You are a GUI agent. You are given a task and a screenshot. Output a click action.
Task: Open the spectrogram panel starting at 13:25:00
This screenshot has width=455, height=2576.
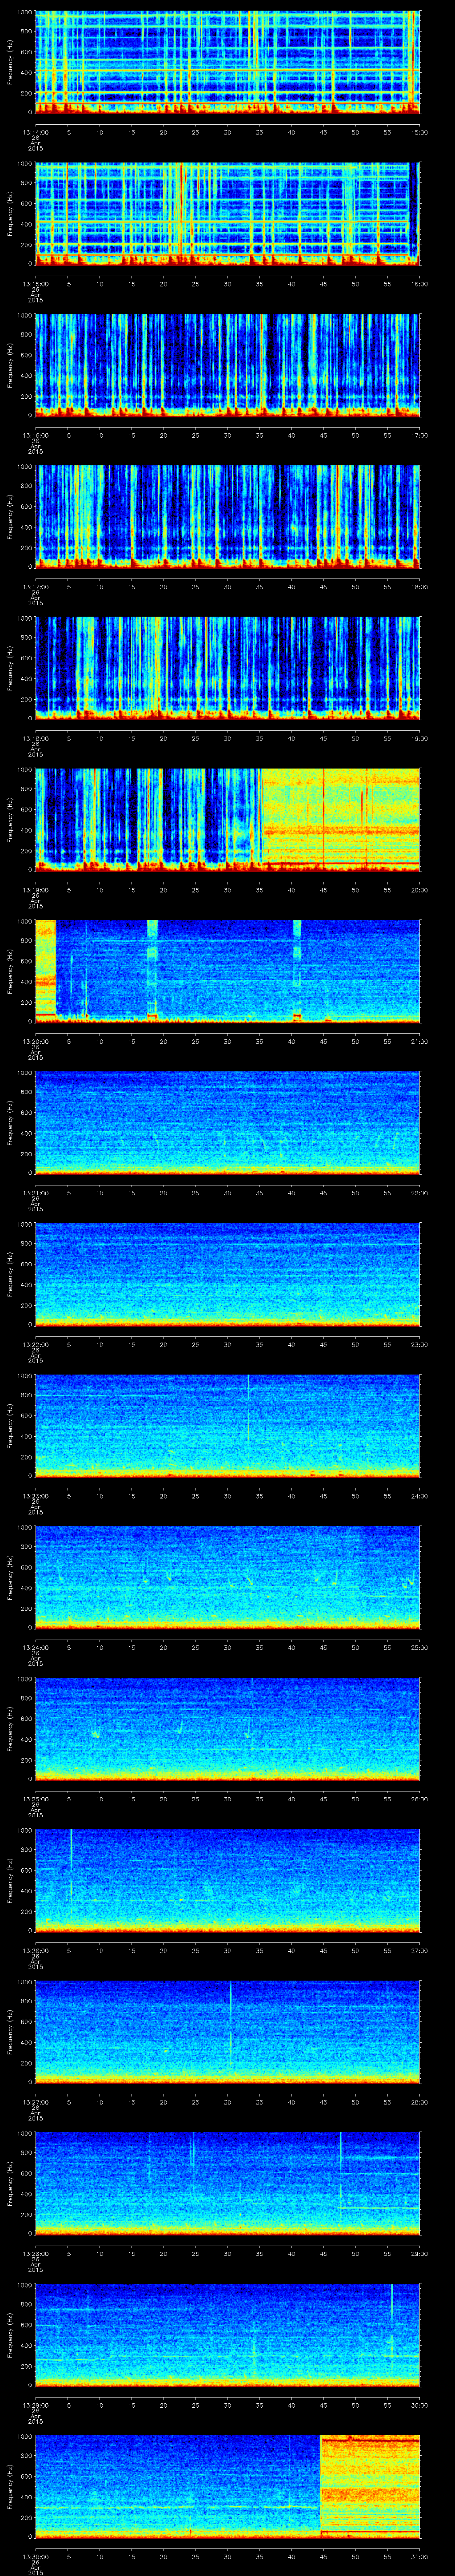228,1728
